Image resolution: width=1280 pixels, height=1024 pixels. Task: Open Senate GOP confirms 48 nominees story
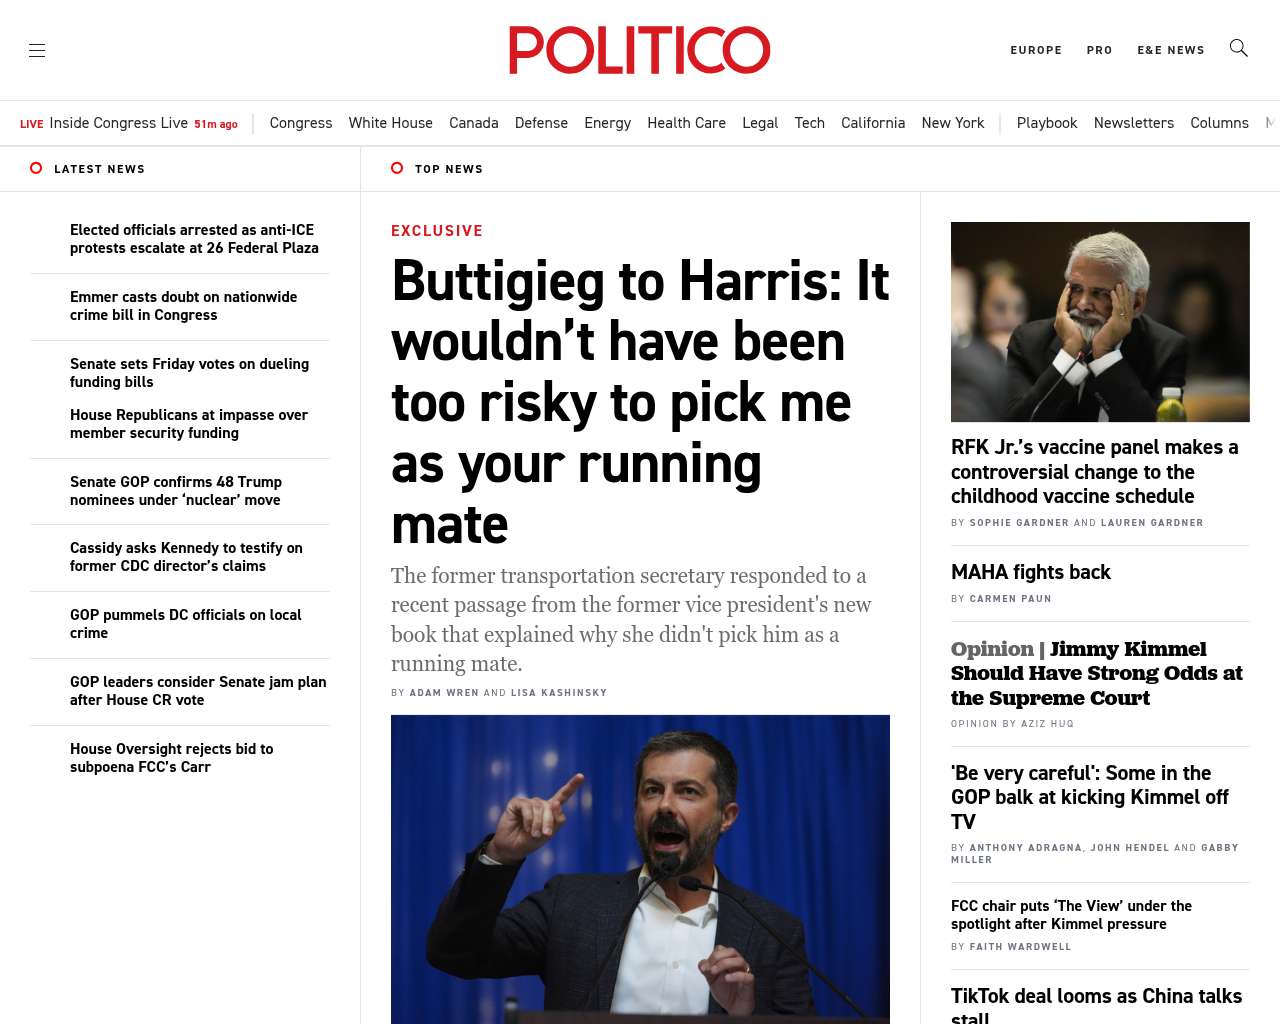pos(176,491)
